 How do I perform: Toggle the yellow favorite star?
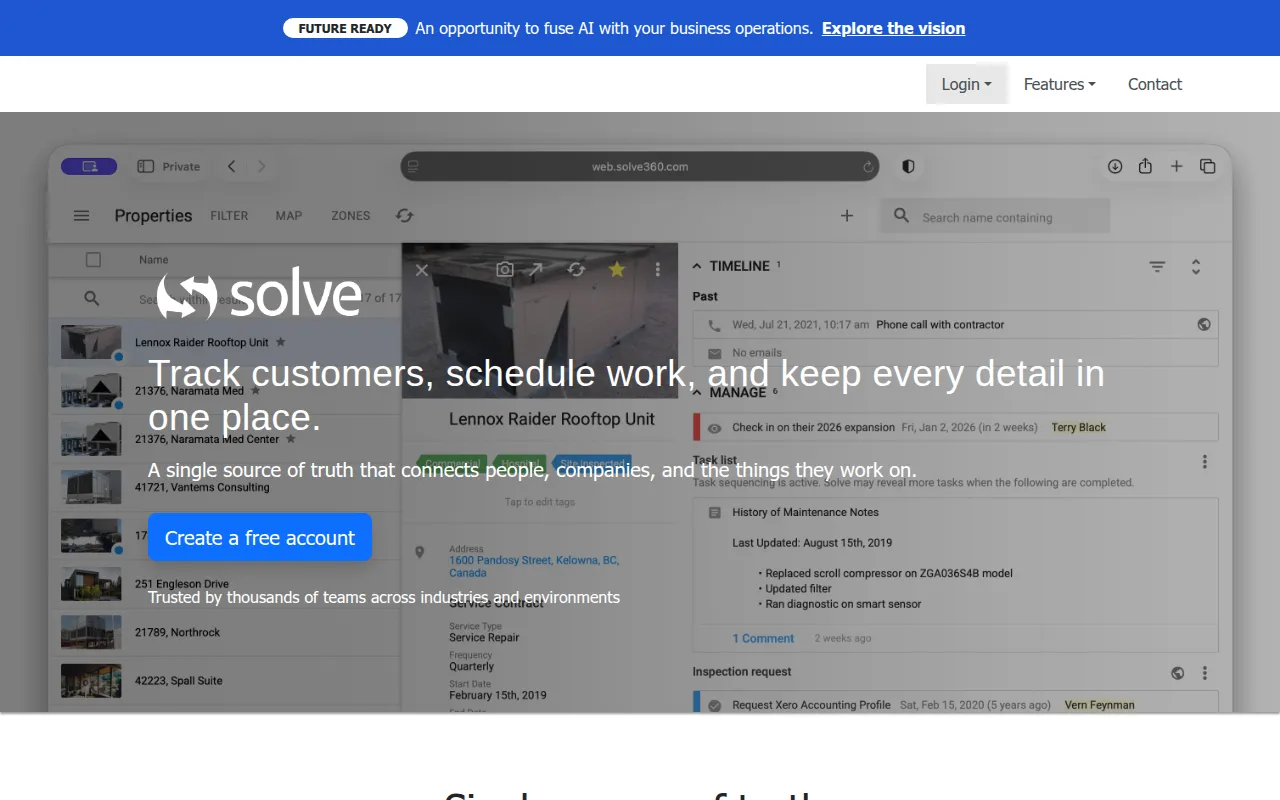(617, 269)
